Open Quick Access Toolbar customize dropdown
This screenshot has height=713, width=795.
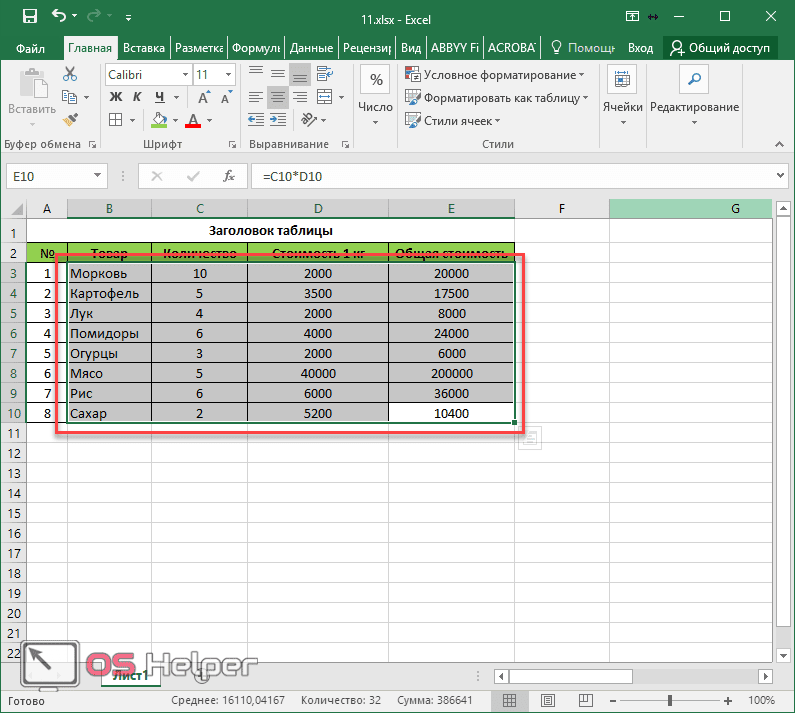[128, 18]
